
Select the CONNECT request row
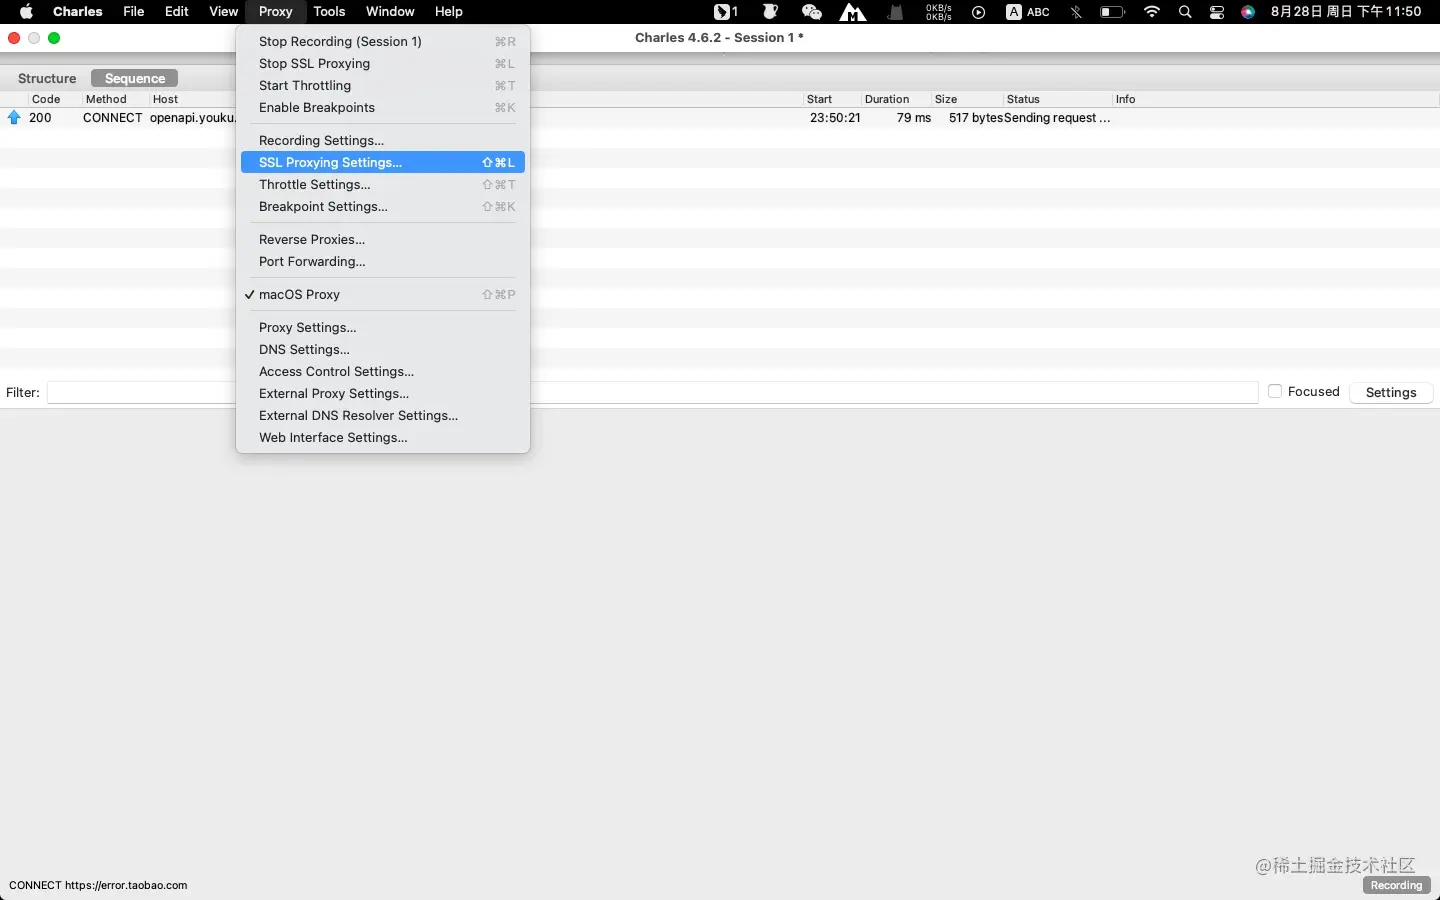720,118
